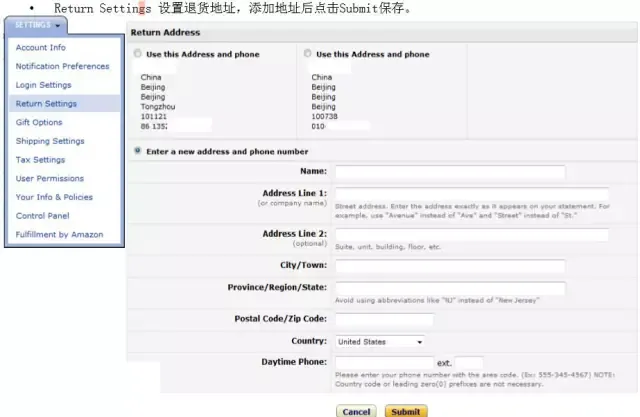This screenshot has height=417, width=640.
Task: Choose Enter a new address radio option
Action: coord(137,151)
